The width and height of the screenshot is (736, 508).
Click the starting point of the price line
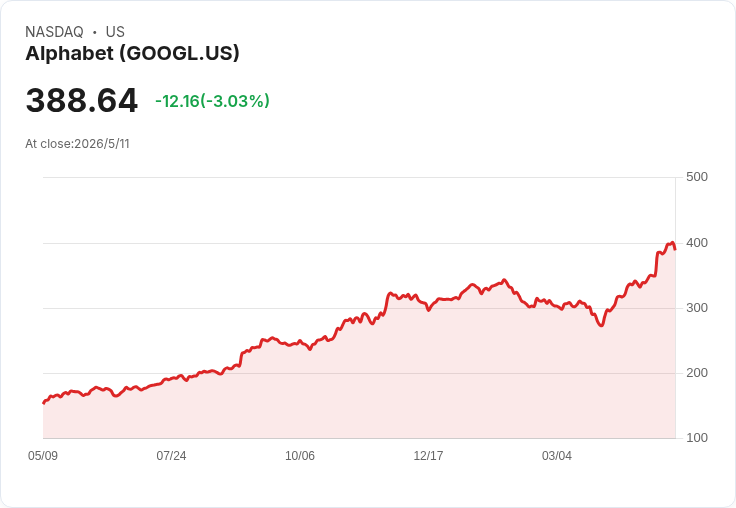[x=44, y=403]
